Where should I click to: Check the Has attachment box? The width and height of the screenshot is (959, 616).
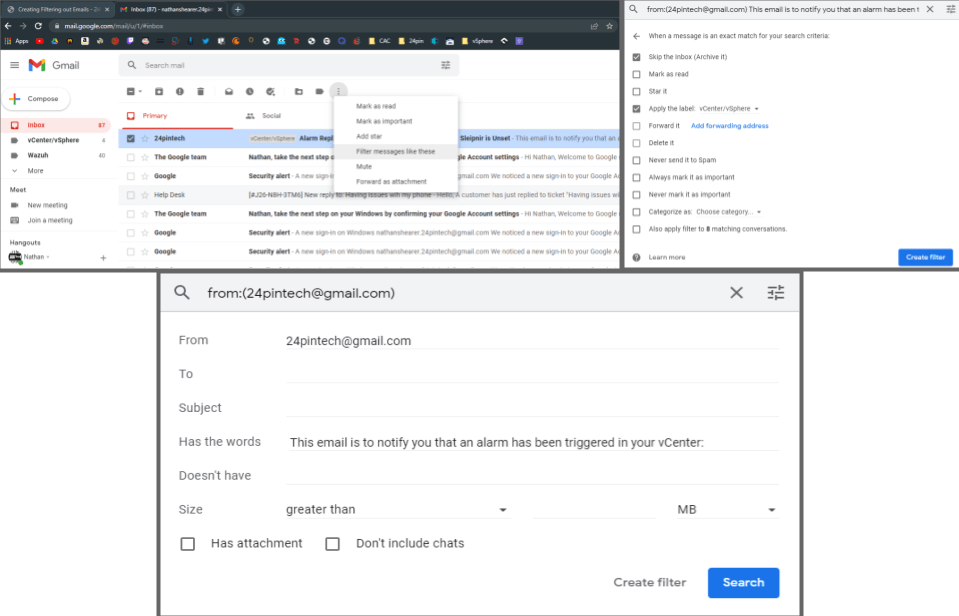pyautogui.click(x=188, y=543)
